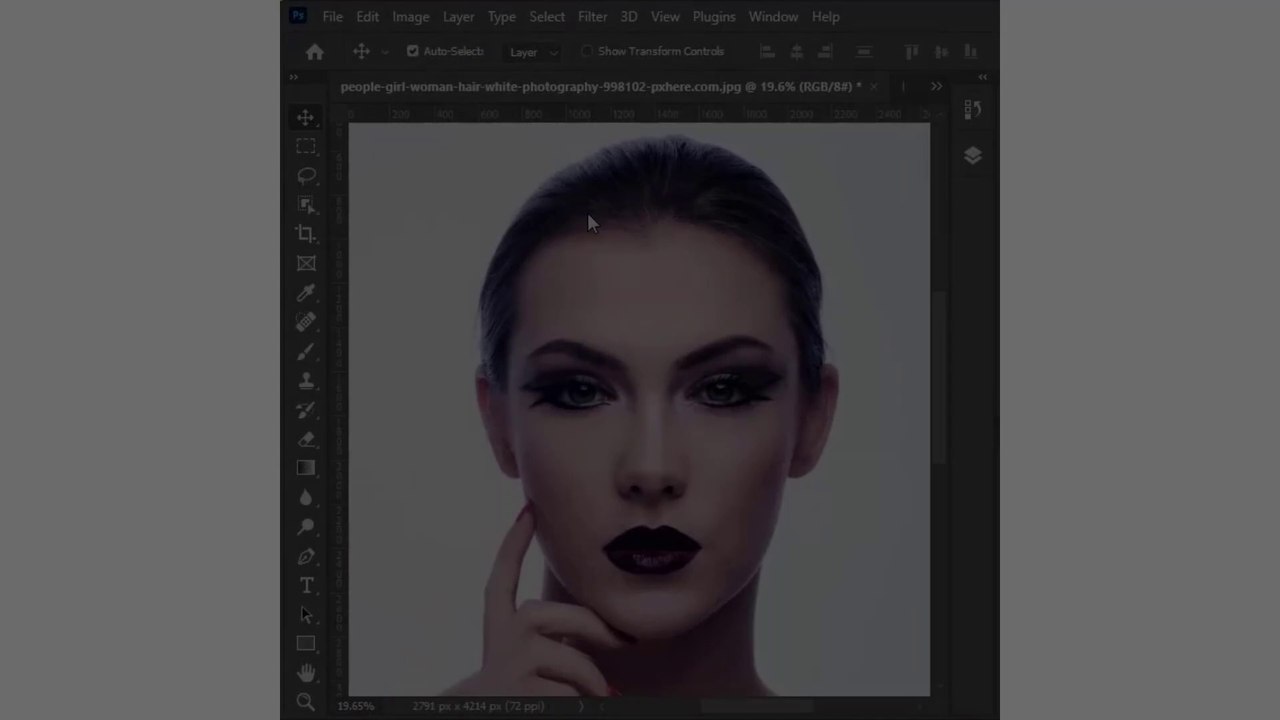Open the 3D menu
Screen dimensions: 1280x720
[629, 16]
